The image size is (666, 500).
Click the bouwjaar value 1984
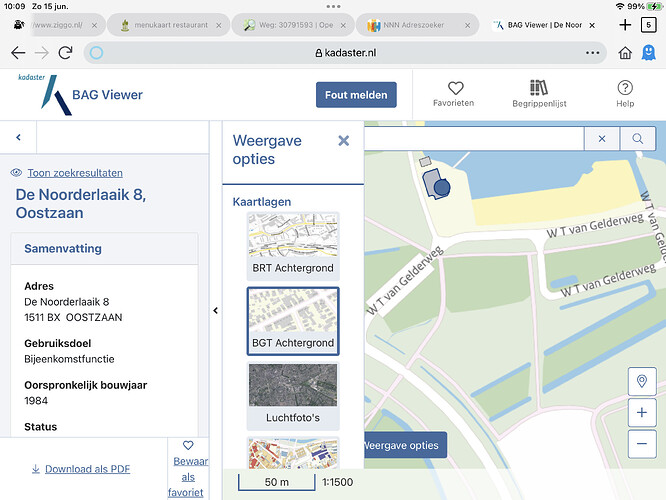tap(36, 401)
